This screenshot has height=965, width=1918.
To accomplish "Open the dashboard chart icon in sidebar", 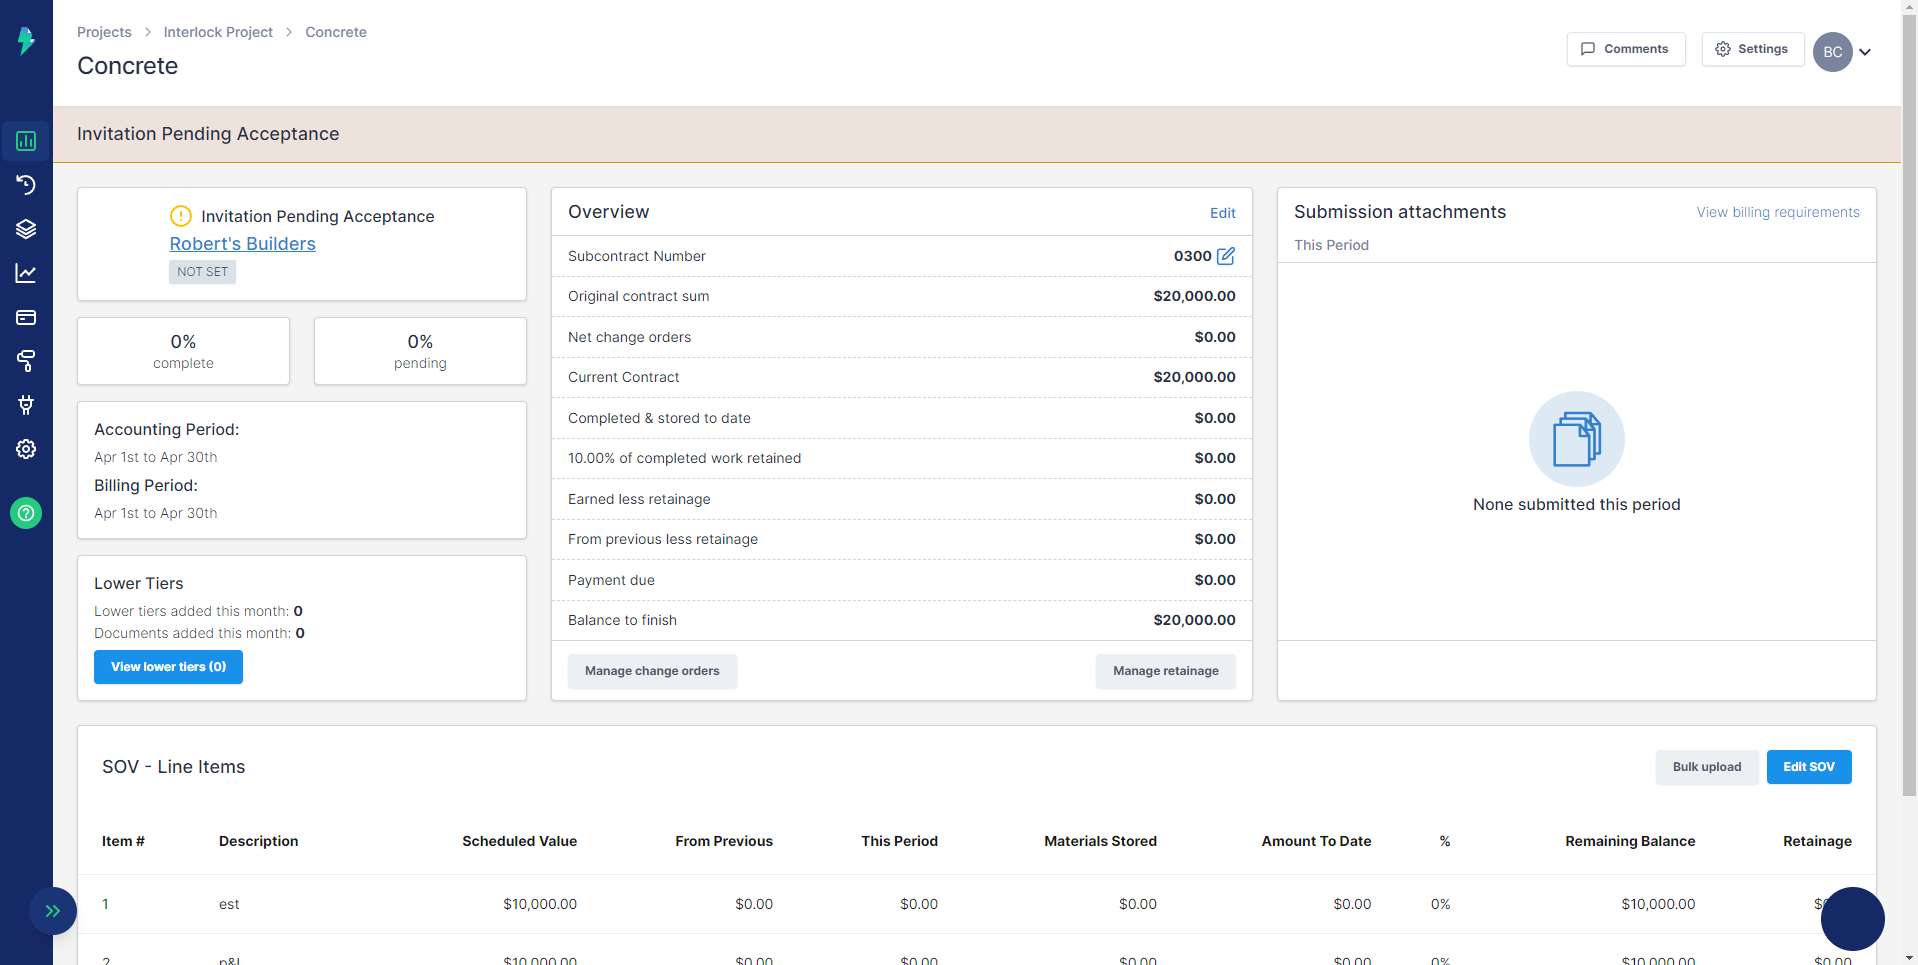I will point(26,141).
